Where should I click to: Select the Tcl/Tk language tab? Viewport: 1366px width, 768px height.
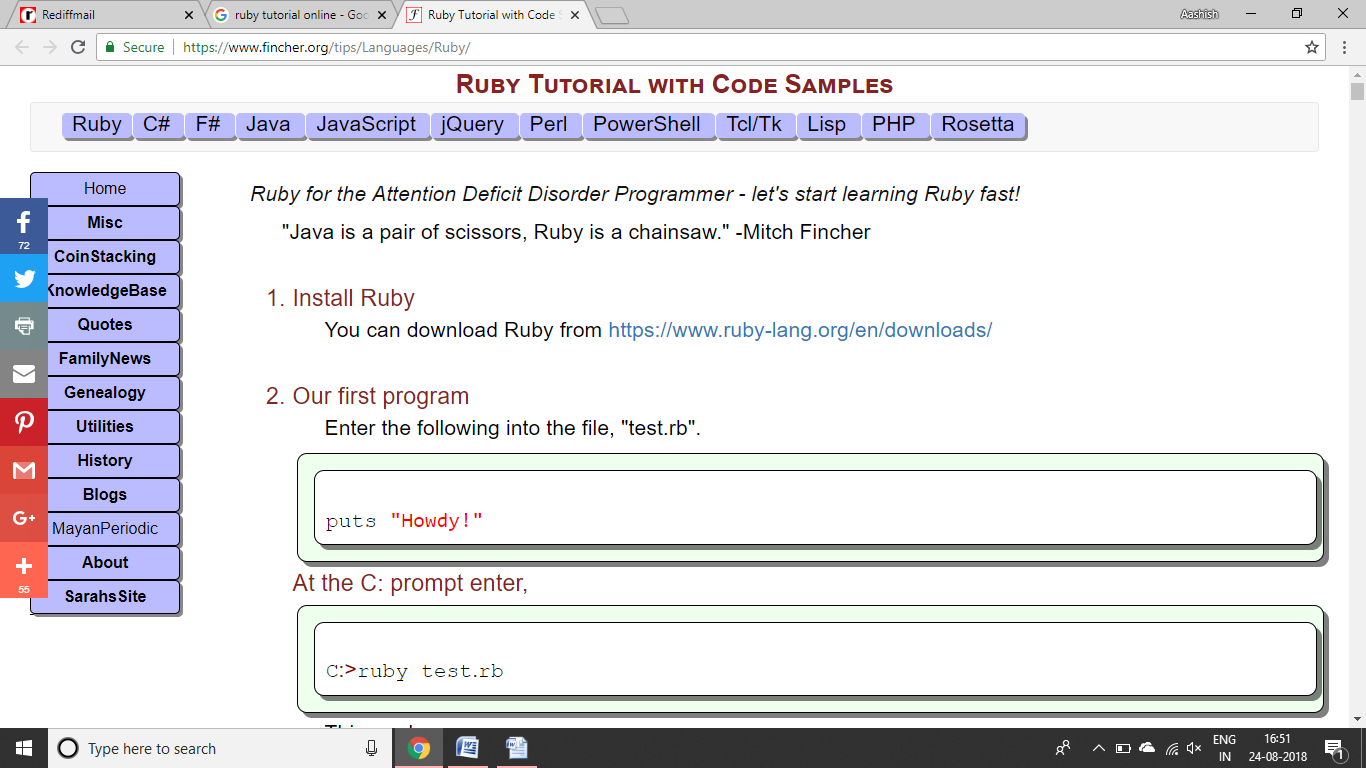click(x=755, y=125)
